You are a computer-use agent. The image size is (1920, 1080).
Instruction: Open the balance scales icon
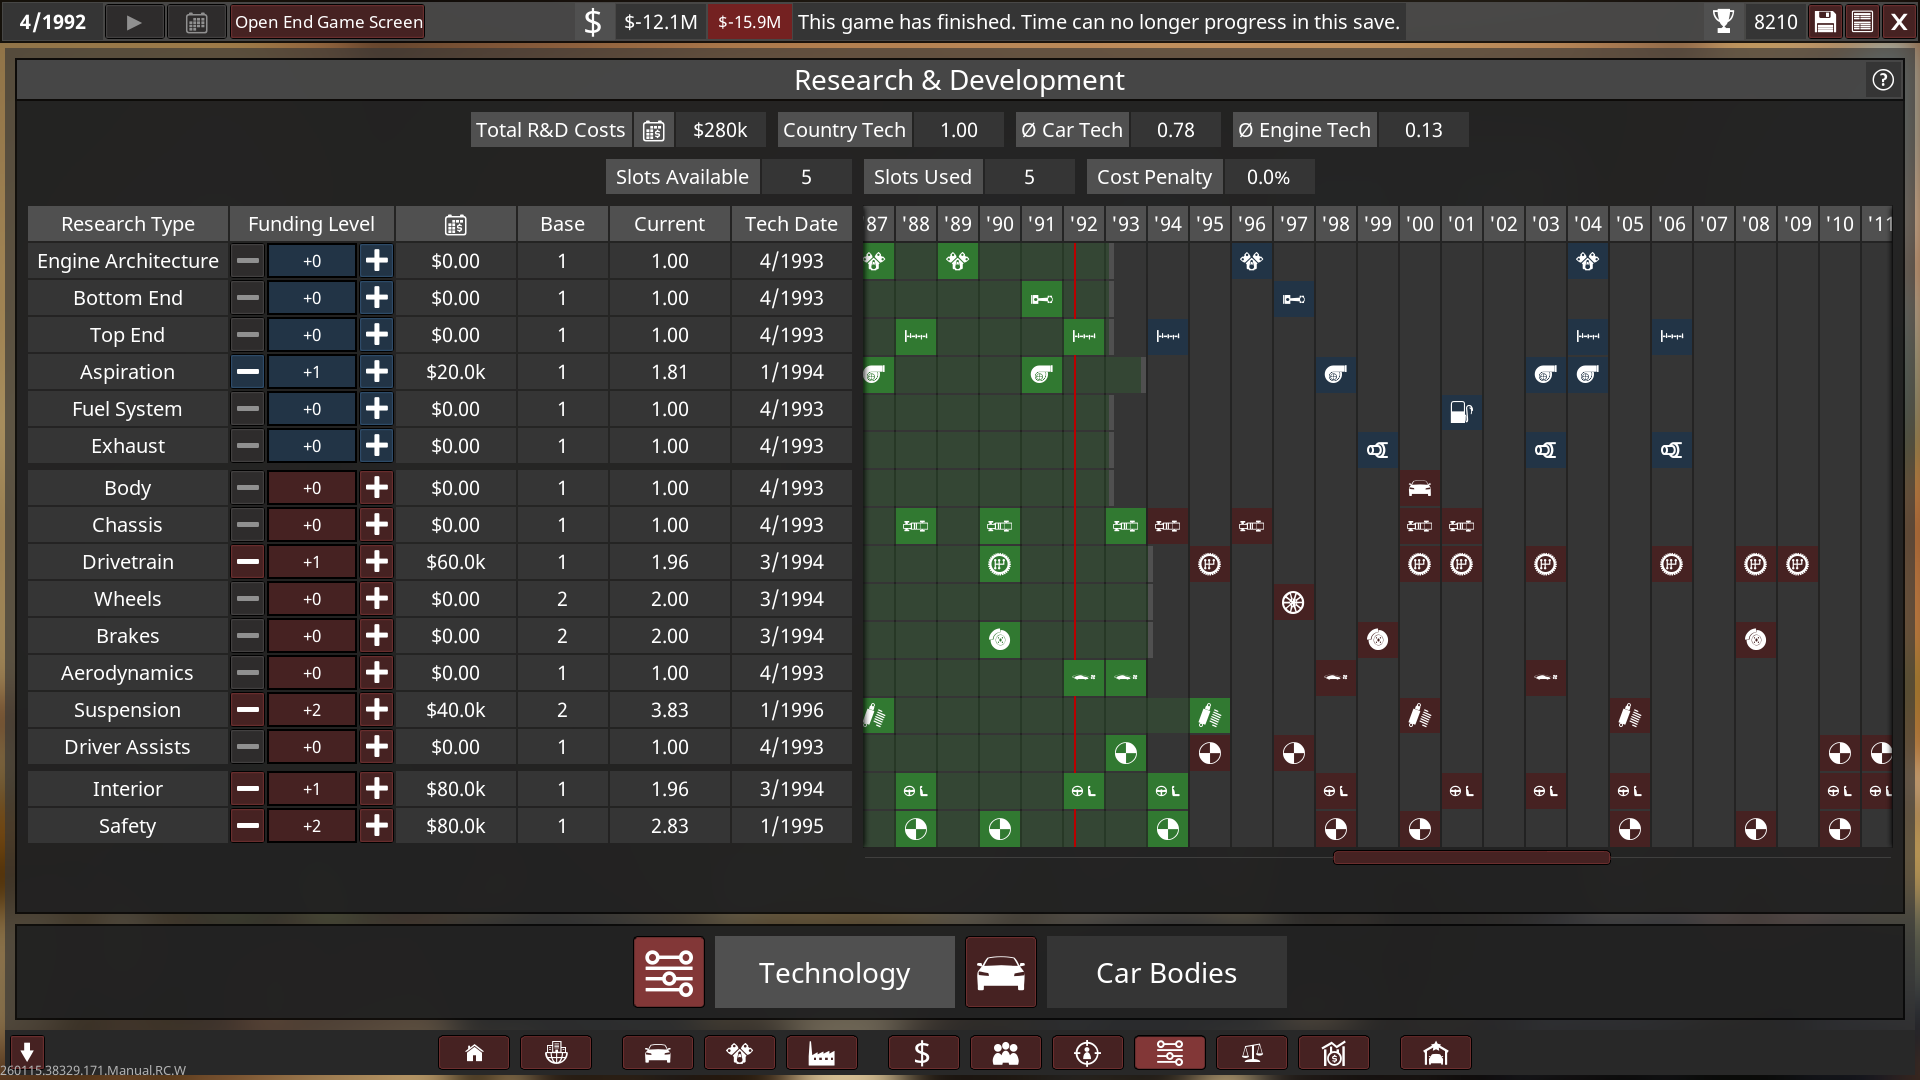point(1251,1053)
